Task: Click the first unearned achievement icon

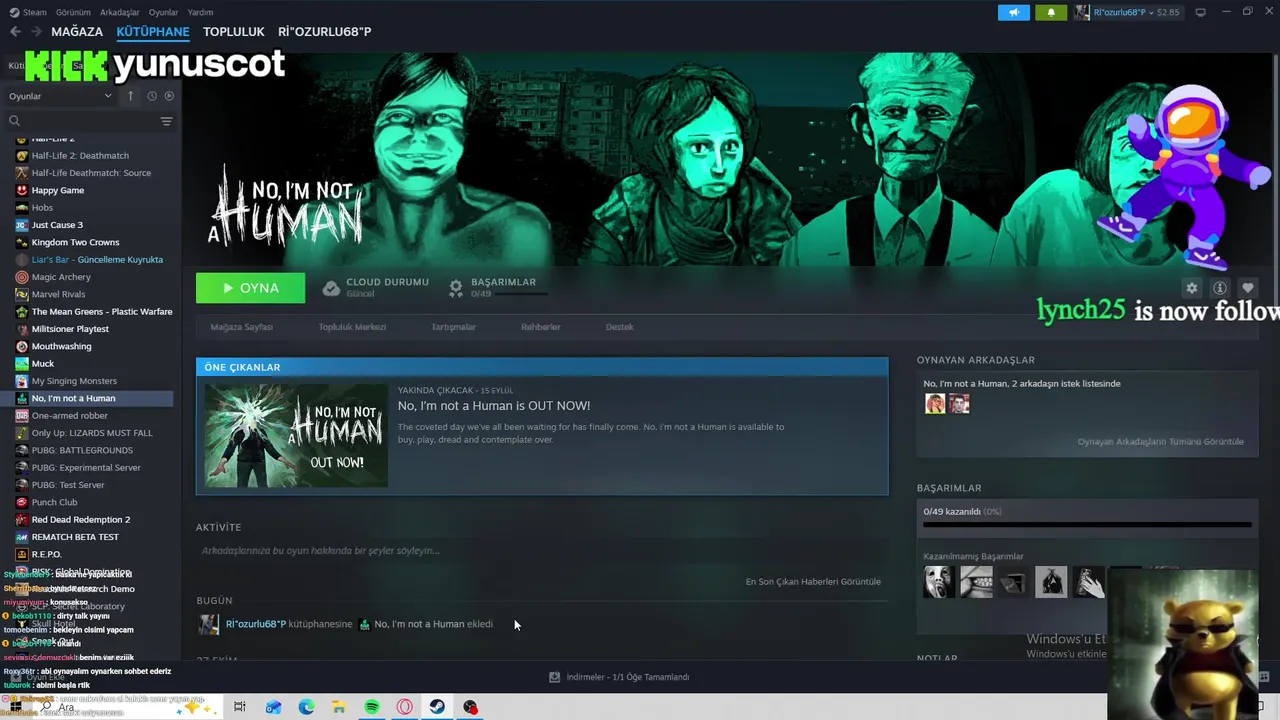Action: click(939, 582)
